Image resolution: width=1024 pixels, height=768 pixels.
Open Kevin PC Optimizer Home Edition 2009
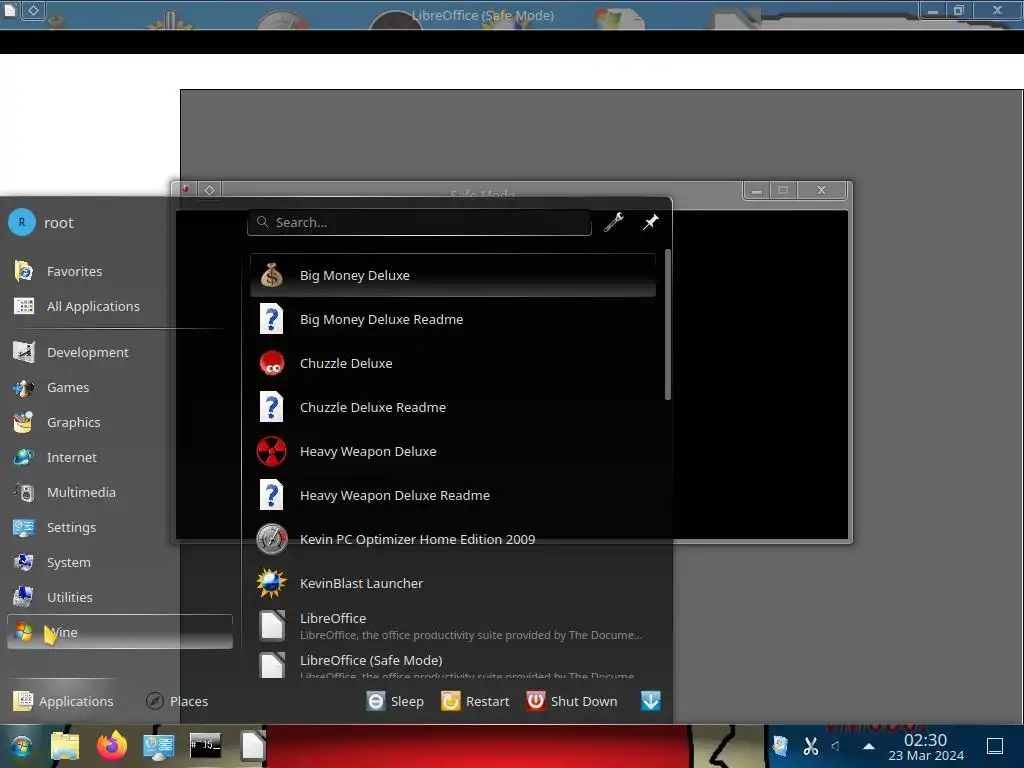(x=453, y=539)
